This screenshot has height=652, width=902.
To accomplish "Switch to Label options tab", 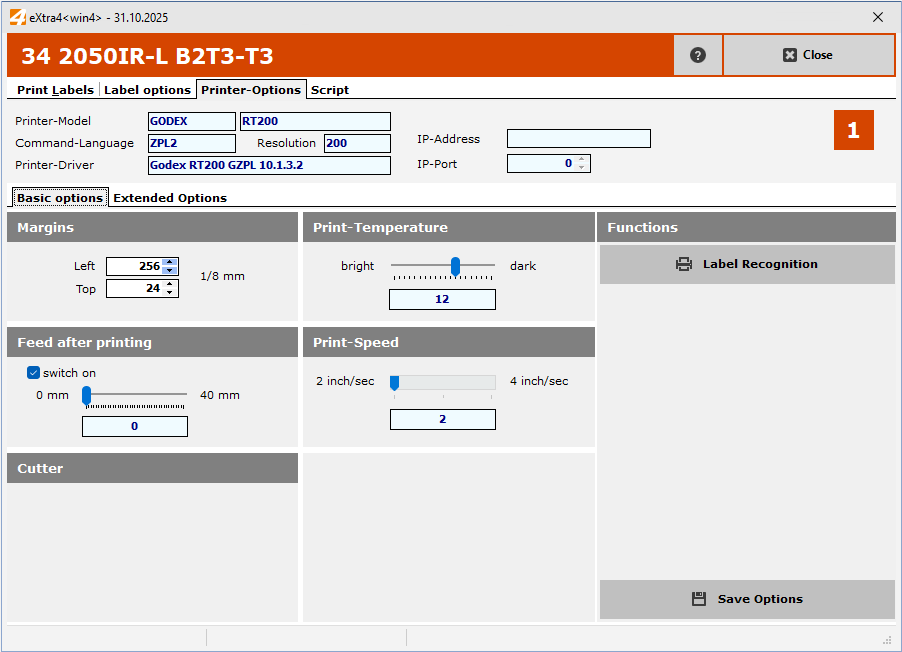I will [147, 90].
